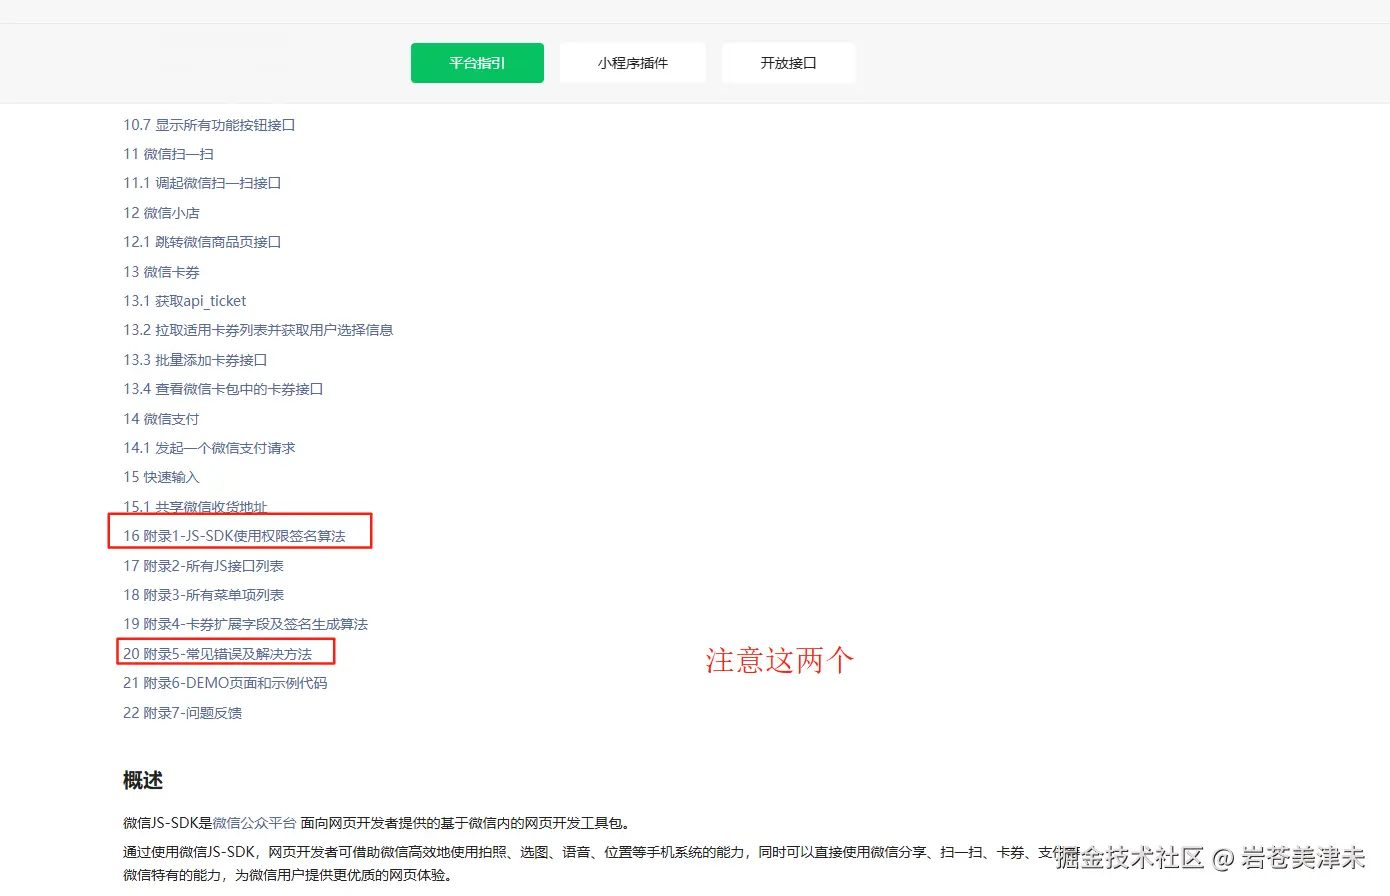
Task: Switch to the 平台指引 tab
Action: pos(477,63)
